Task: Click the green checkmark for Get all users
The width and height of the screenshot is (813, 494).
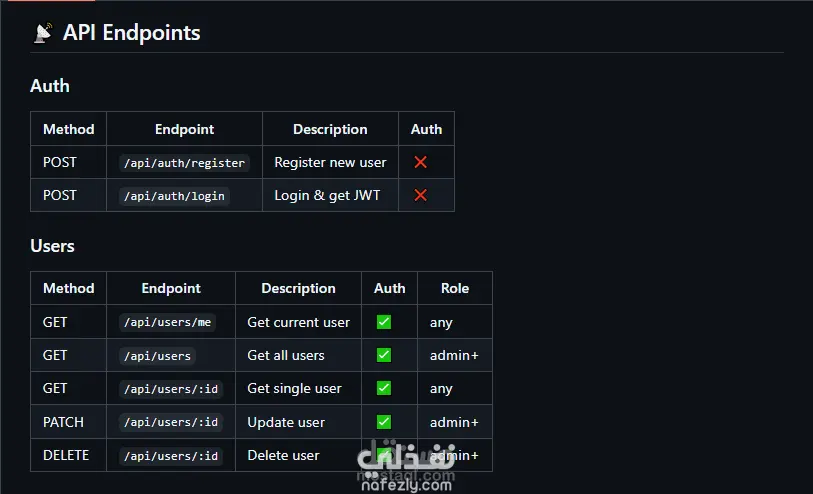Action: click(384, 355)
